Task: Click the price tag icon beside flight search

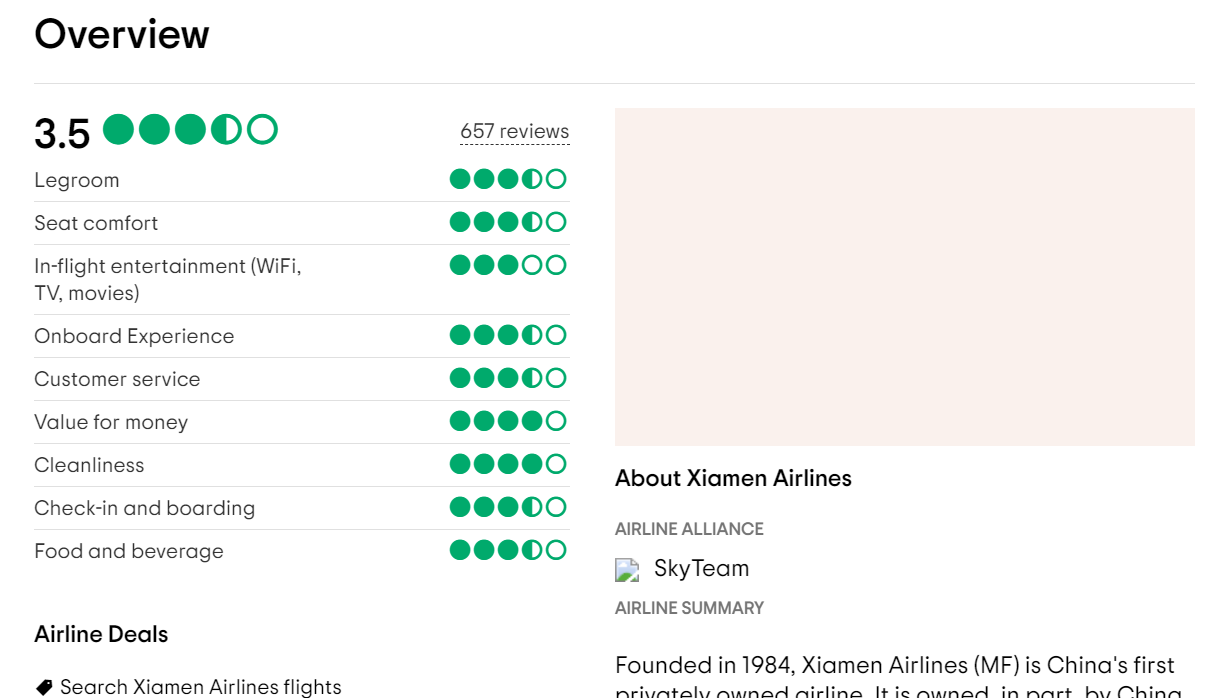Action: tap(44, 687)
